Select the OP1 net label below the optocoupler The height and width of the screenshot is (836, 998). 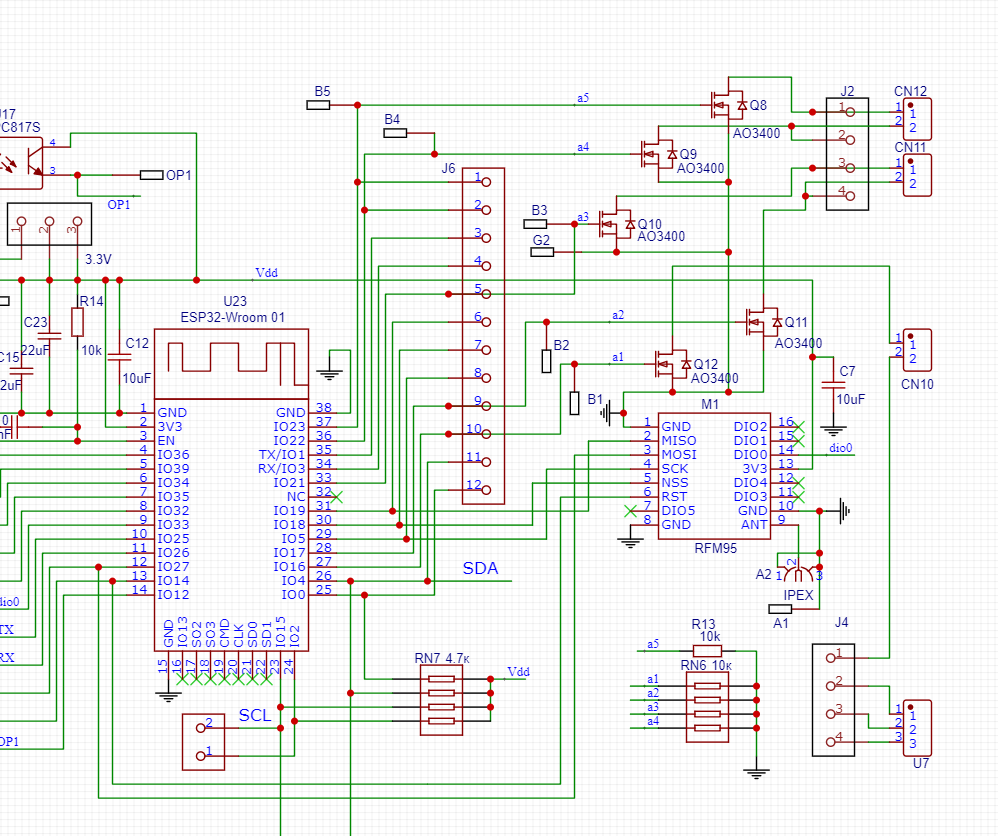118,204
